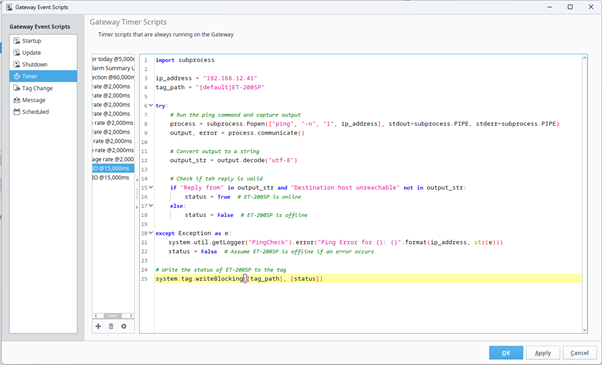This screenshot has width=602, height=365.
Task: Click the subprocess.Popen call on line 8
Action: (364, 124)
